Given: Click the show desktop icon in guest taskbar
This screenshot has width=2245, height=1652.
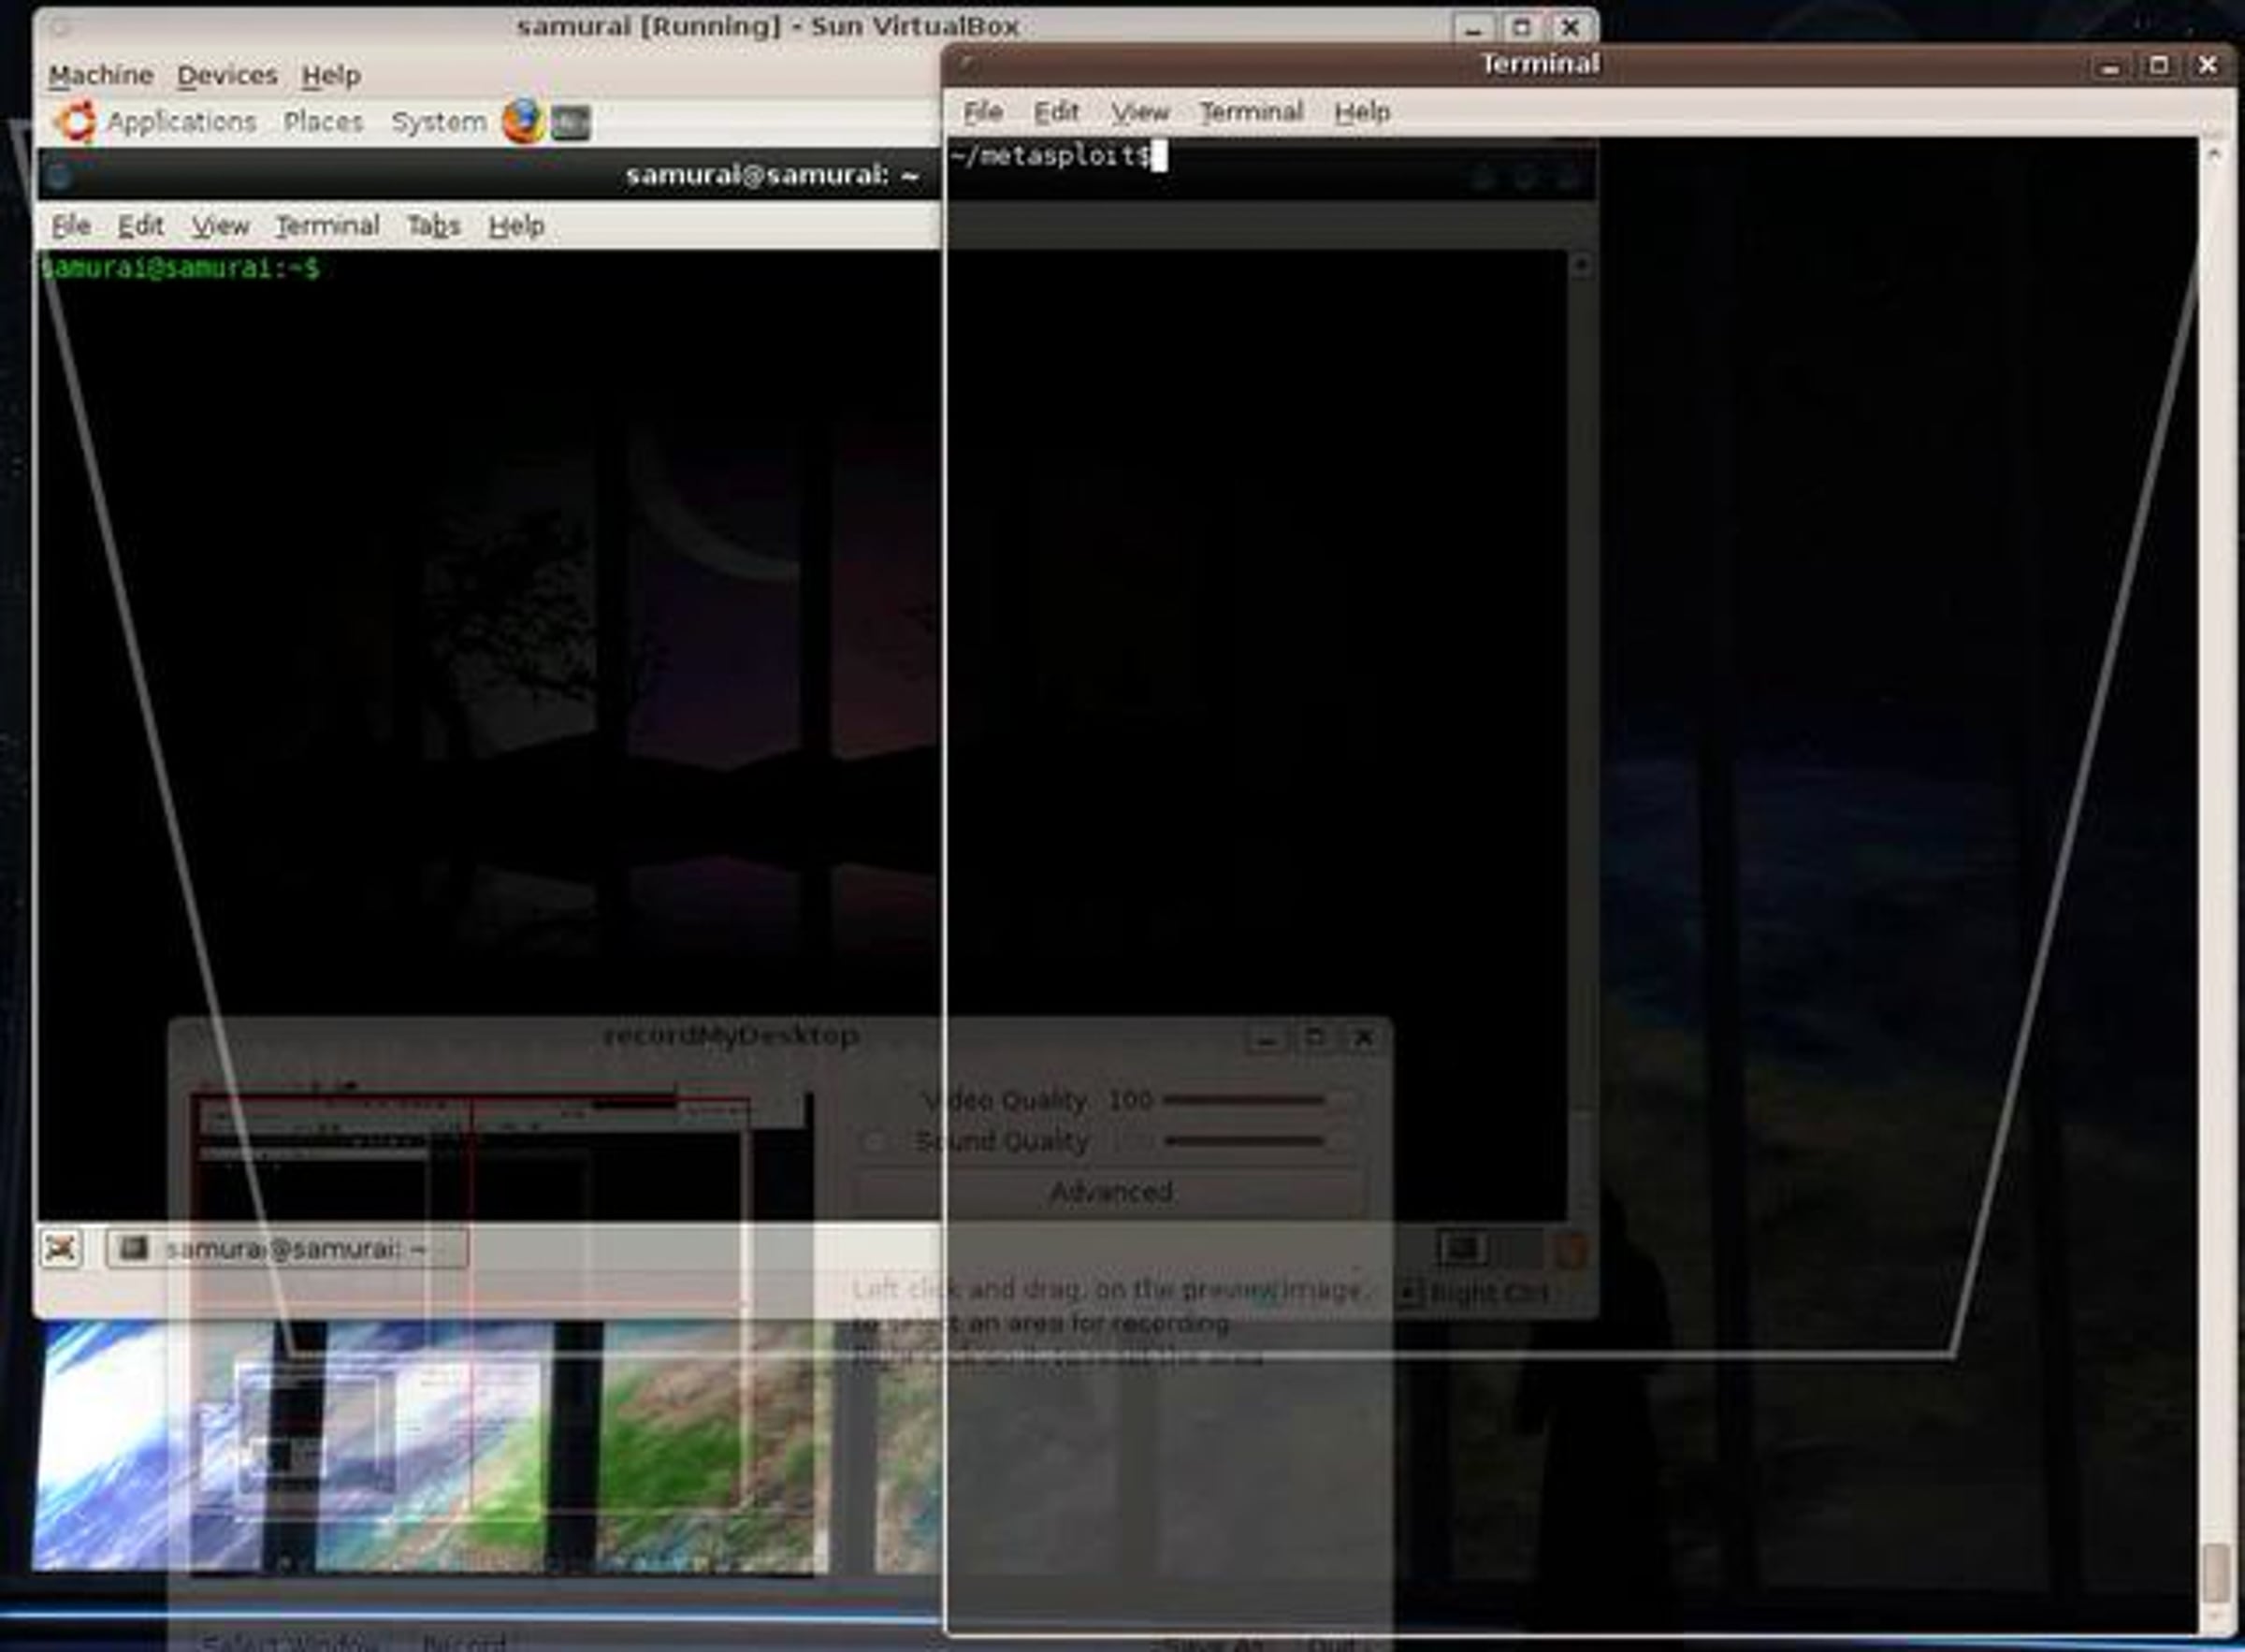Looking at the screenshot, I should click(61, 1249).
